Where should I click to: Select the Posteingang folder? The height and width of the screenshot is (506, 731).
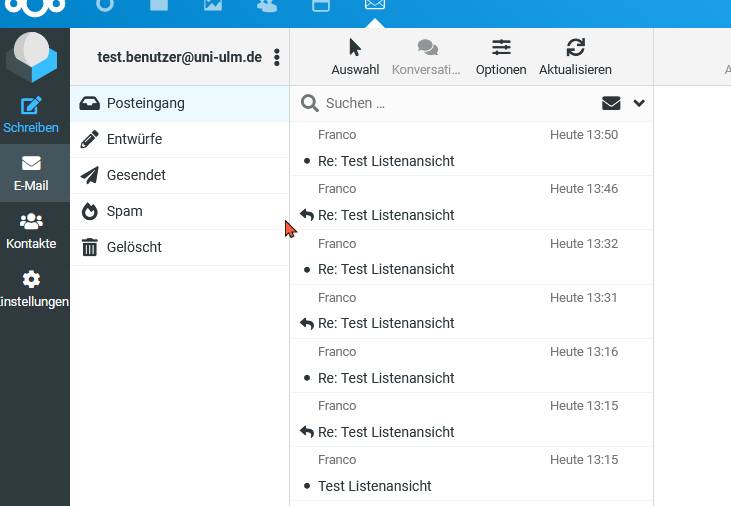(x=179, y=104)
